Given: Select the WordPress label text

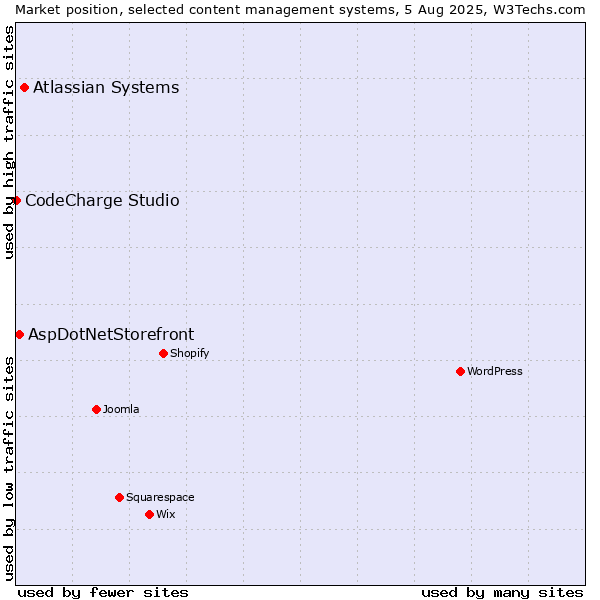Looking at the screenshot, I should [x=494, y=372].
